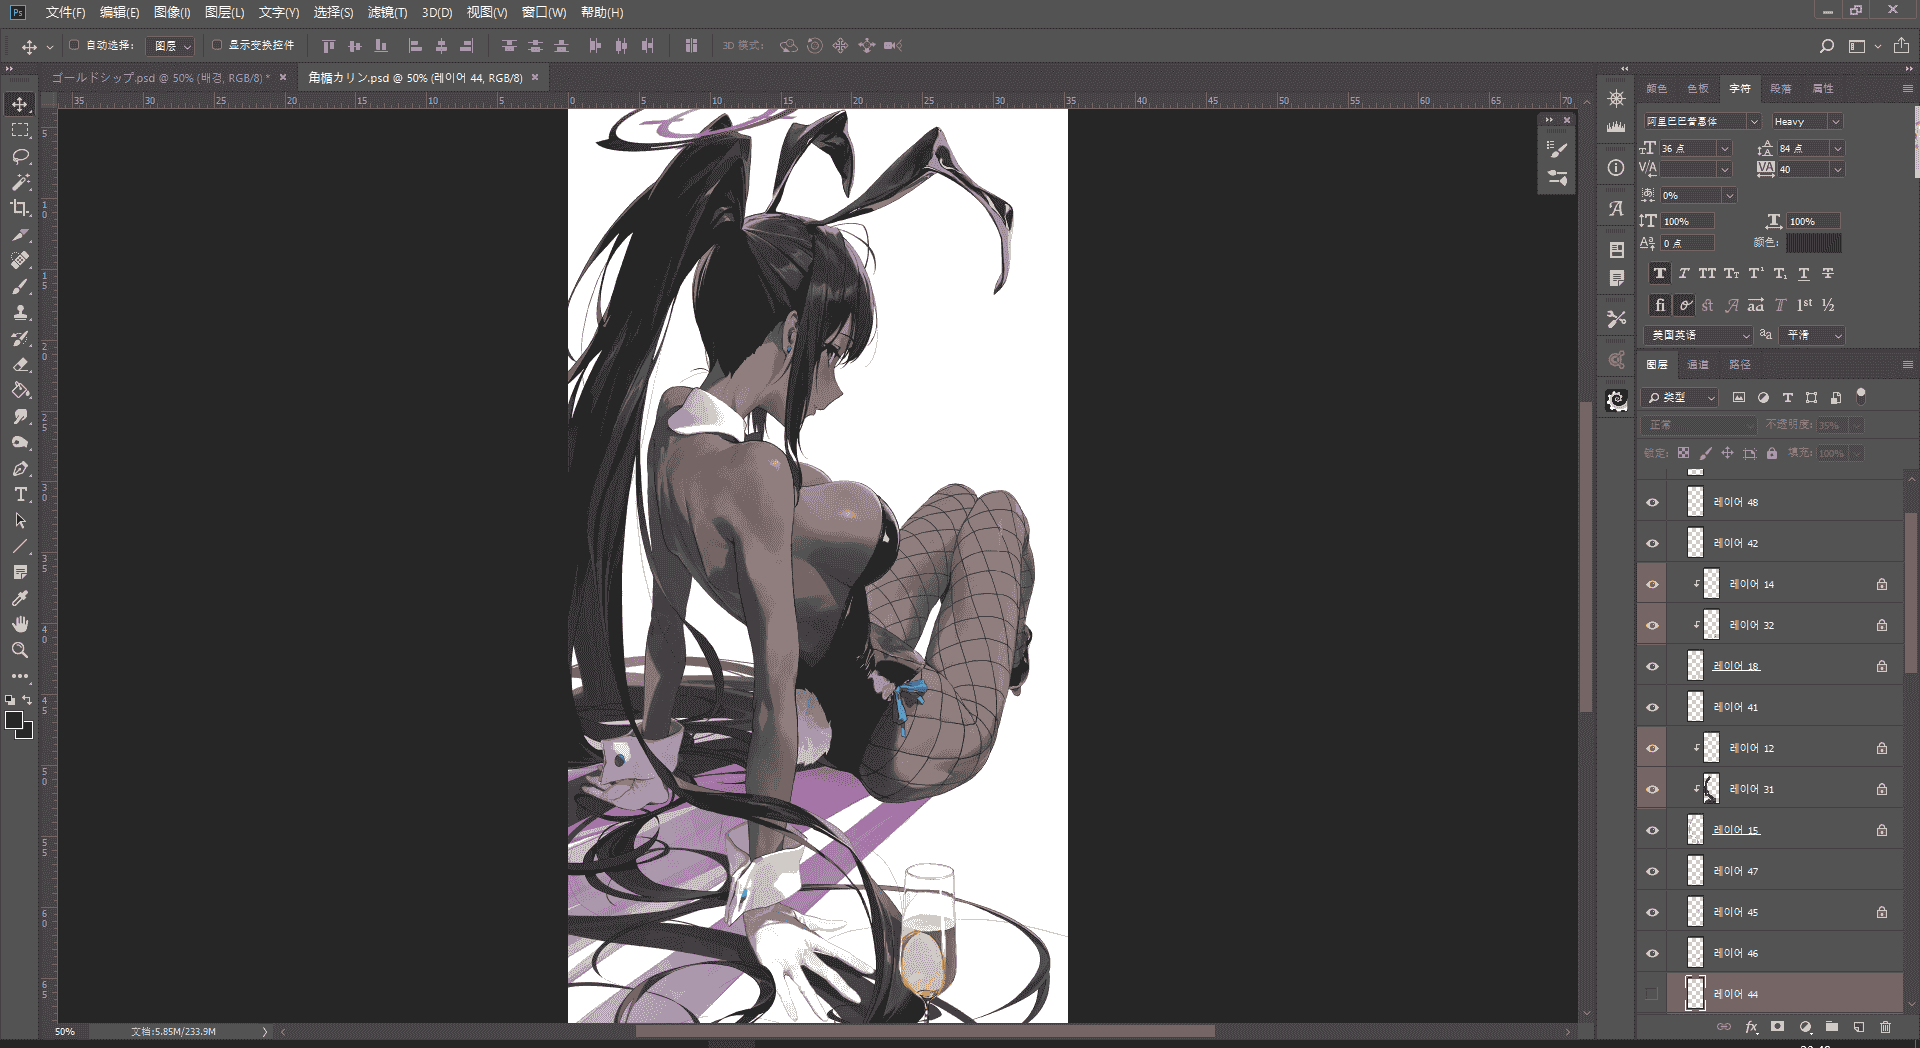Click the delete layer trash icon
1920x1048 pixels.
pyautogui.click(x=1885, y=1027)
